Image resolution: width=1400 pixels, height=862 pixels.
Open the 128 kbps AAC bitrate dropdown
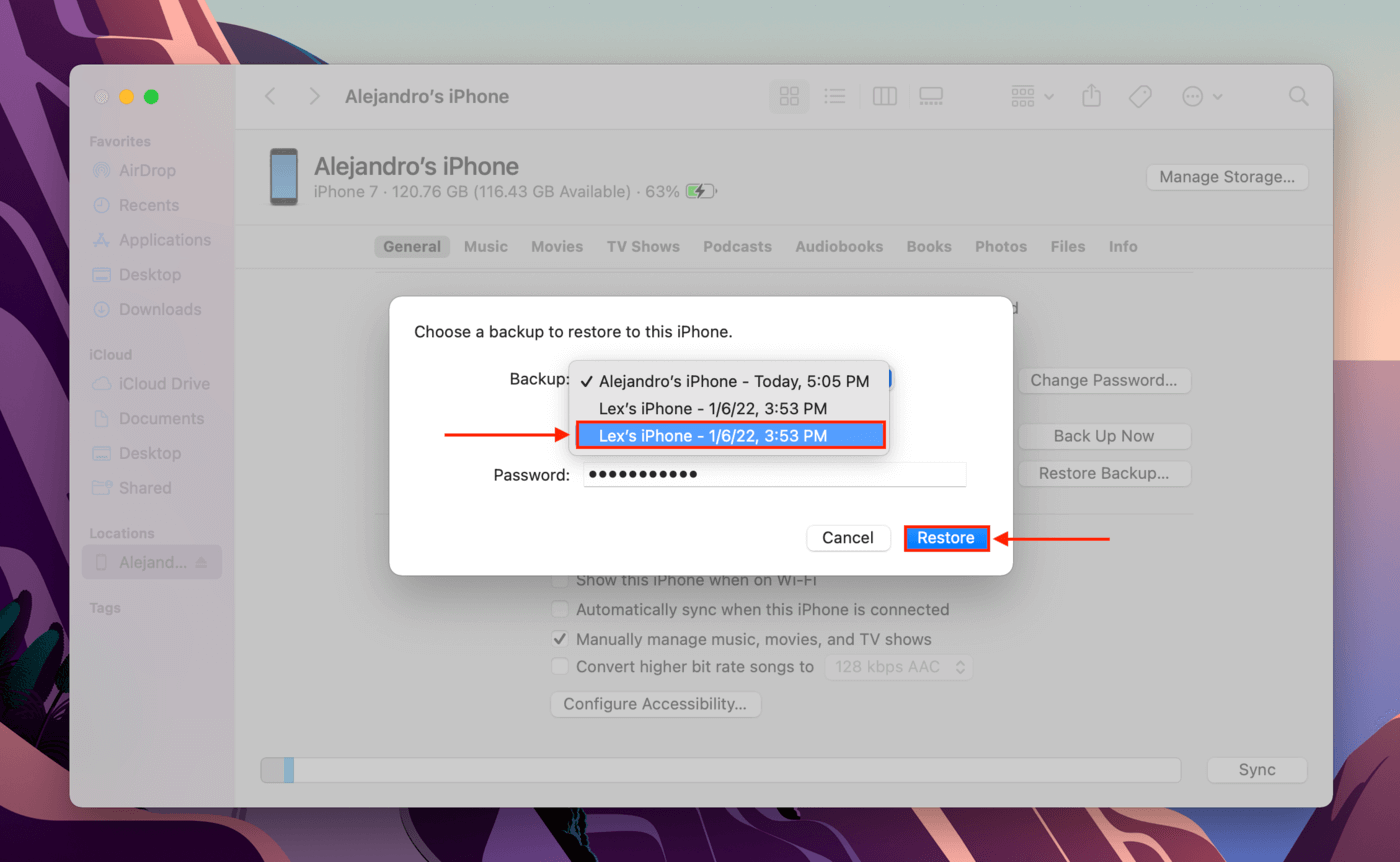(x=899, y=667)
